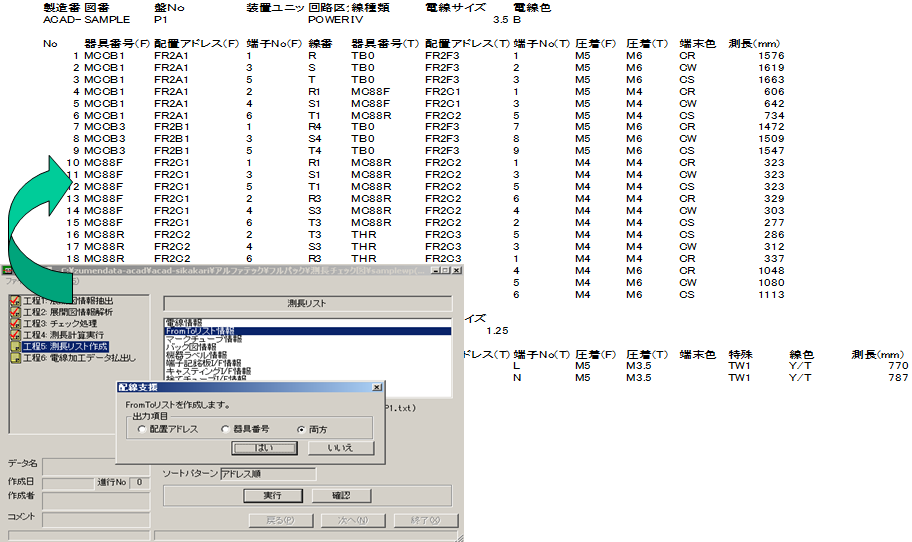Click the 実行 button
This screenshot has height=542, width=912.
[272, 495]
